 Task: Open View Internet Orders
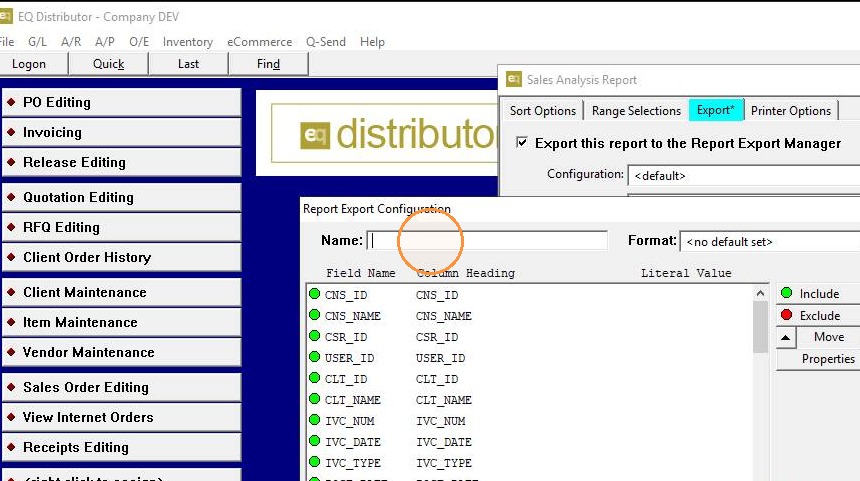point(122,417)
